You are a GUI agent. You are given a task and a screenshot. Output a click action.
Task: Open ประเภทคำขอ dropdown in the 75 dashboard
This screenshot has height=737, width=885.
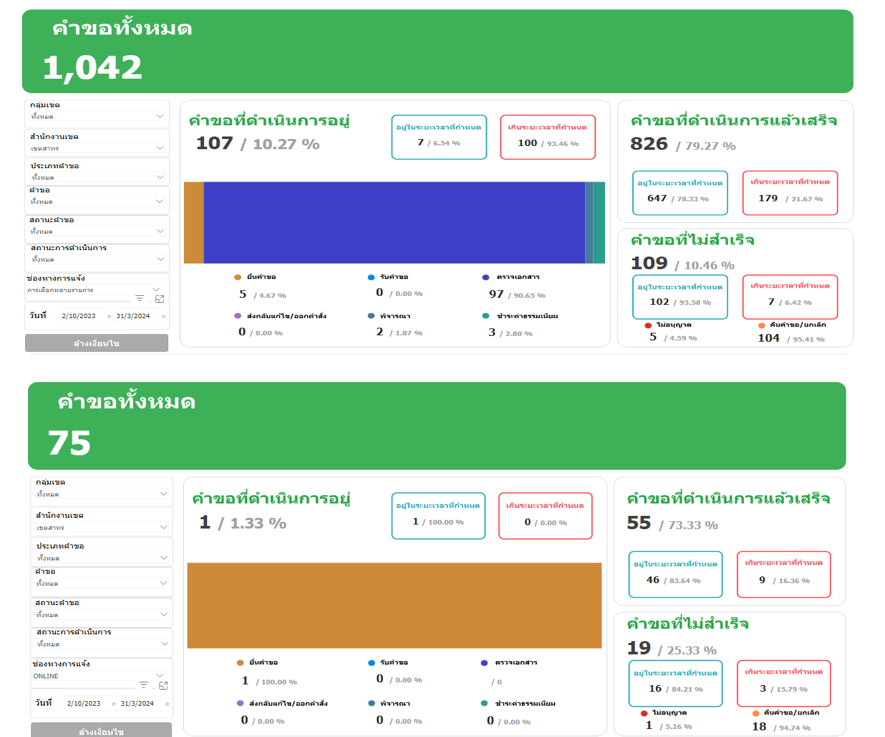pos(164,558)
